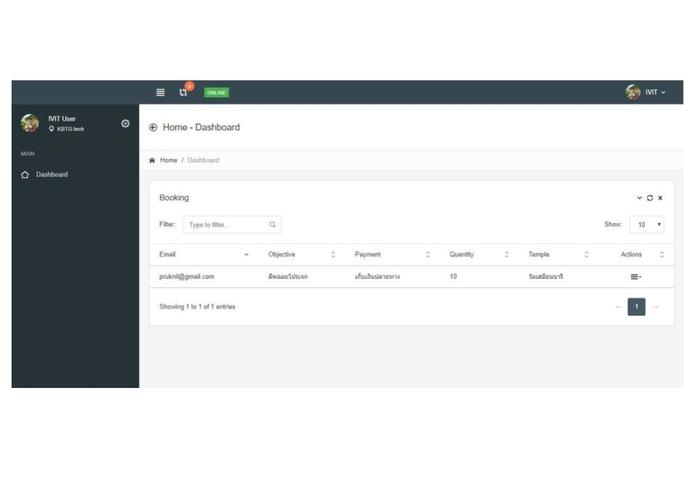This screenshot has height=494, width=695.
Task: Collapse the Booking panel with chevron
Action: pos(639,198)
